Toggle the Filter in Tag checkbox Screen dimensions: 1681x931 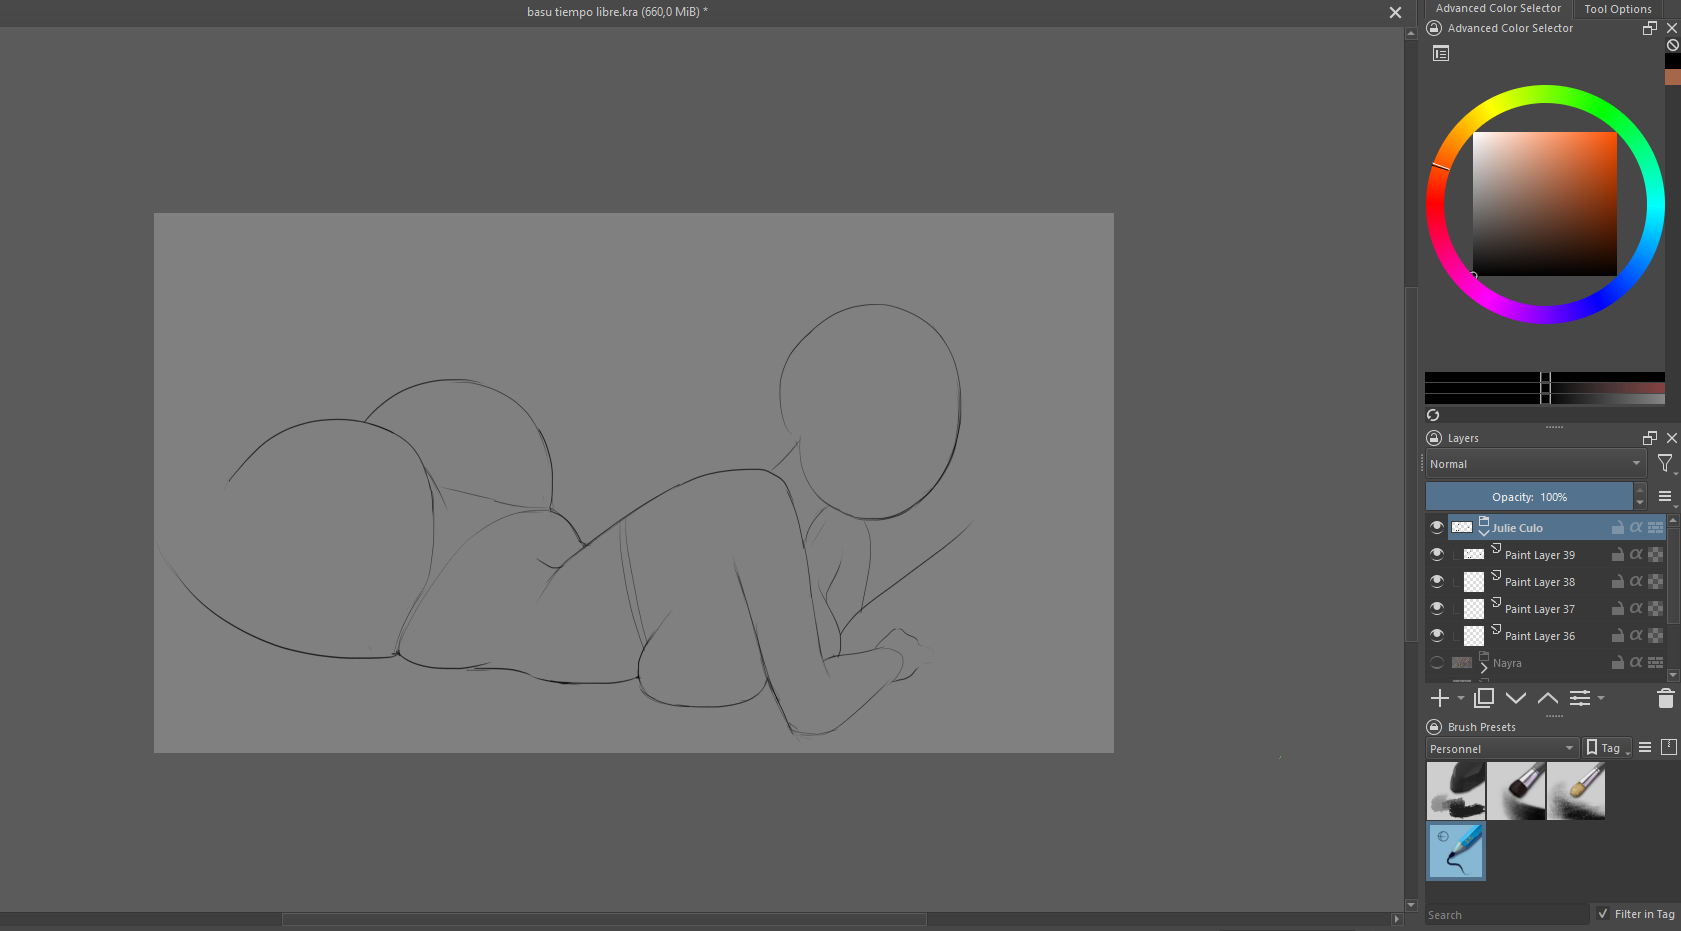pos(1603,914)
